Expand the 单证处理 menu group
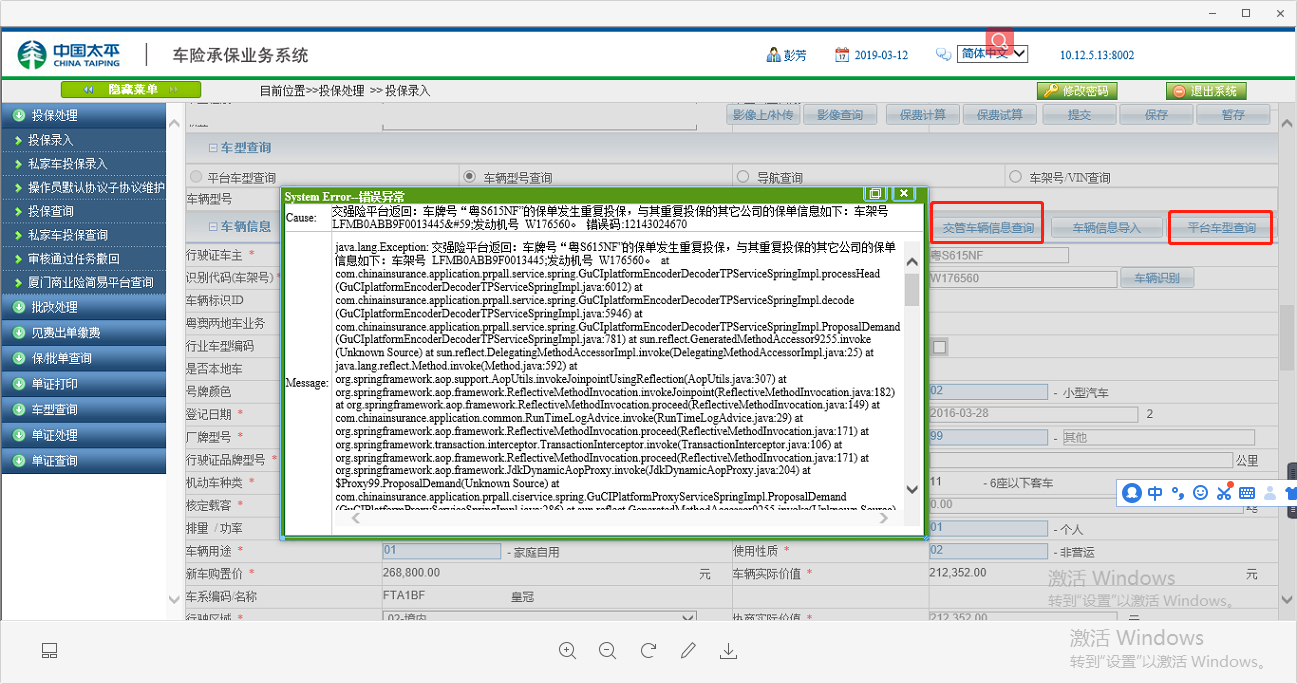This screenshot has height=684, width=1297. (x=83, y=436)
